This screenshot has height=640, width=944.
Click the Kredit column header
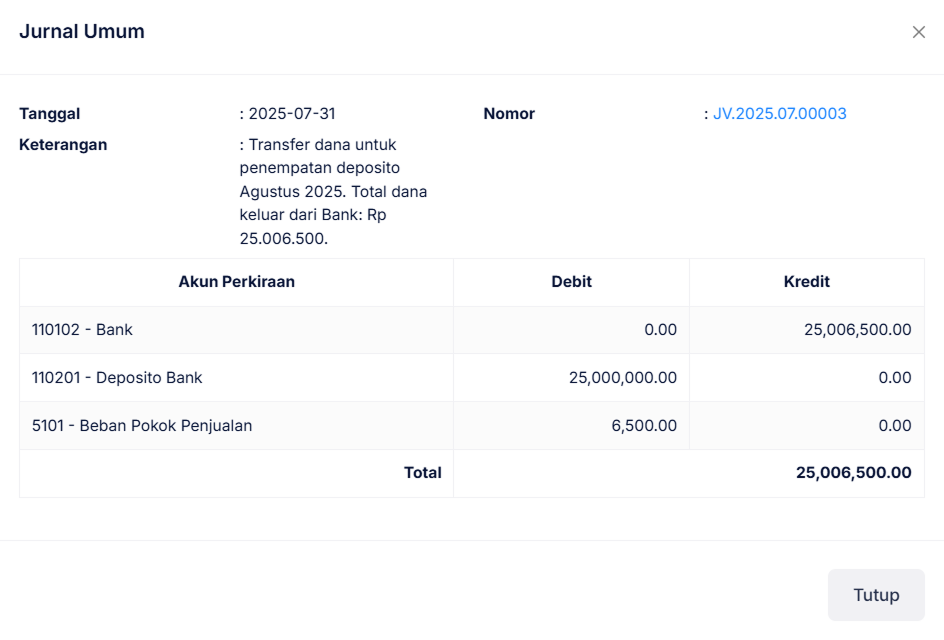click(x=807, y=281)
